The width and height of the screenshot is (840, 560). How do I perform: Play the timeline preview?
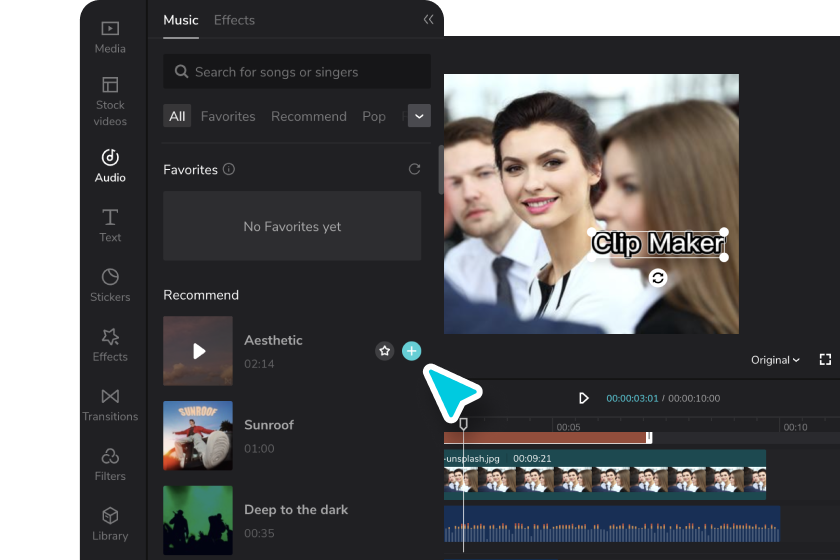[x=583, y=398]
